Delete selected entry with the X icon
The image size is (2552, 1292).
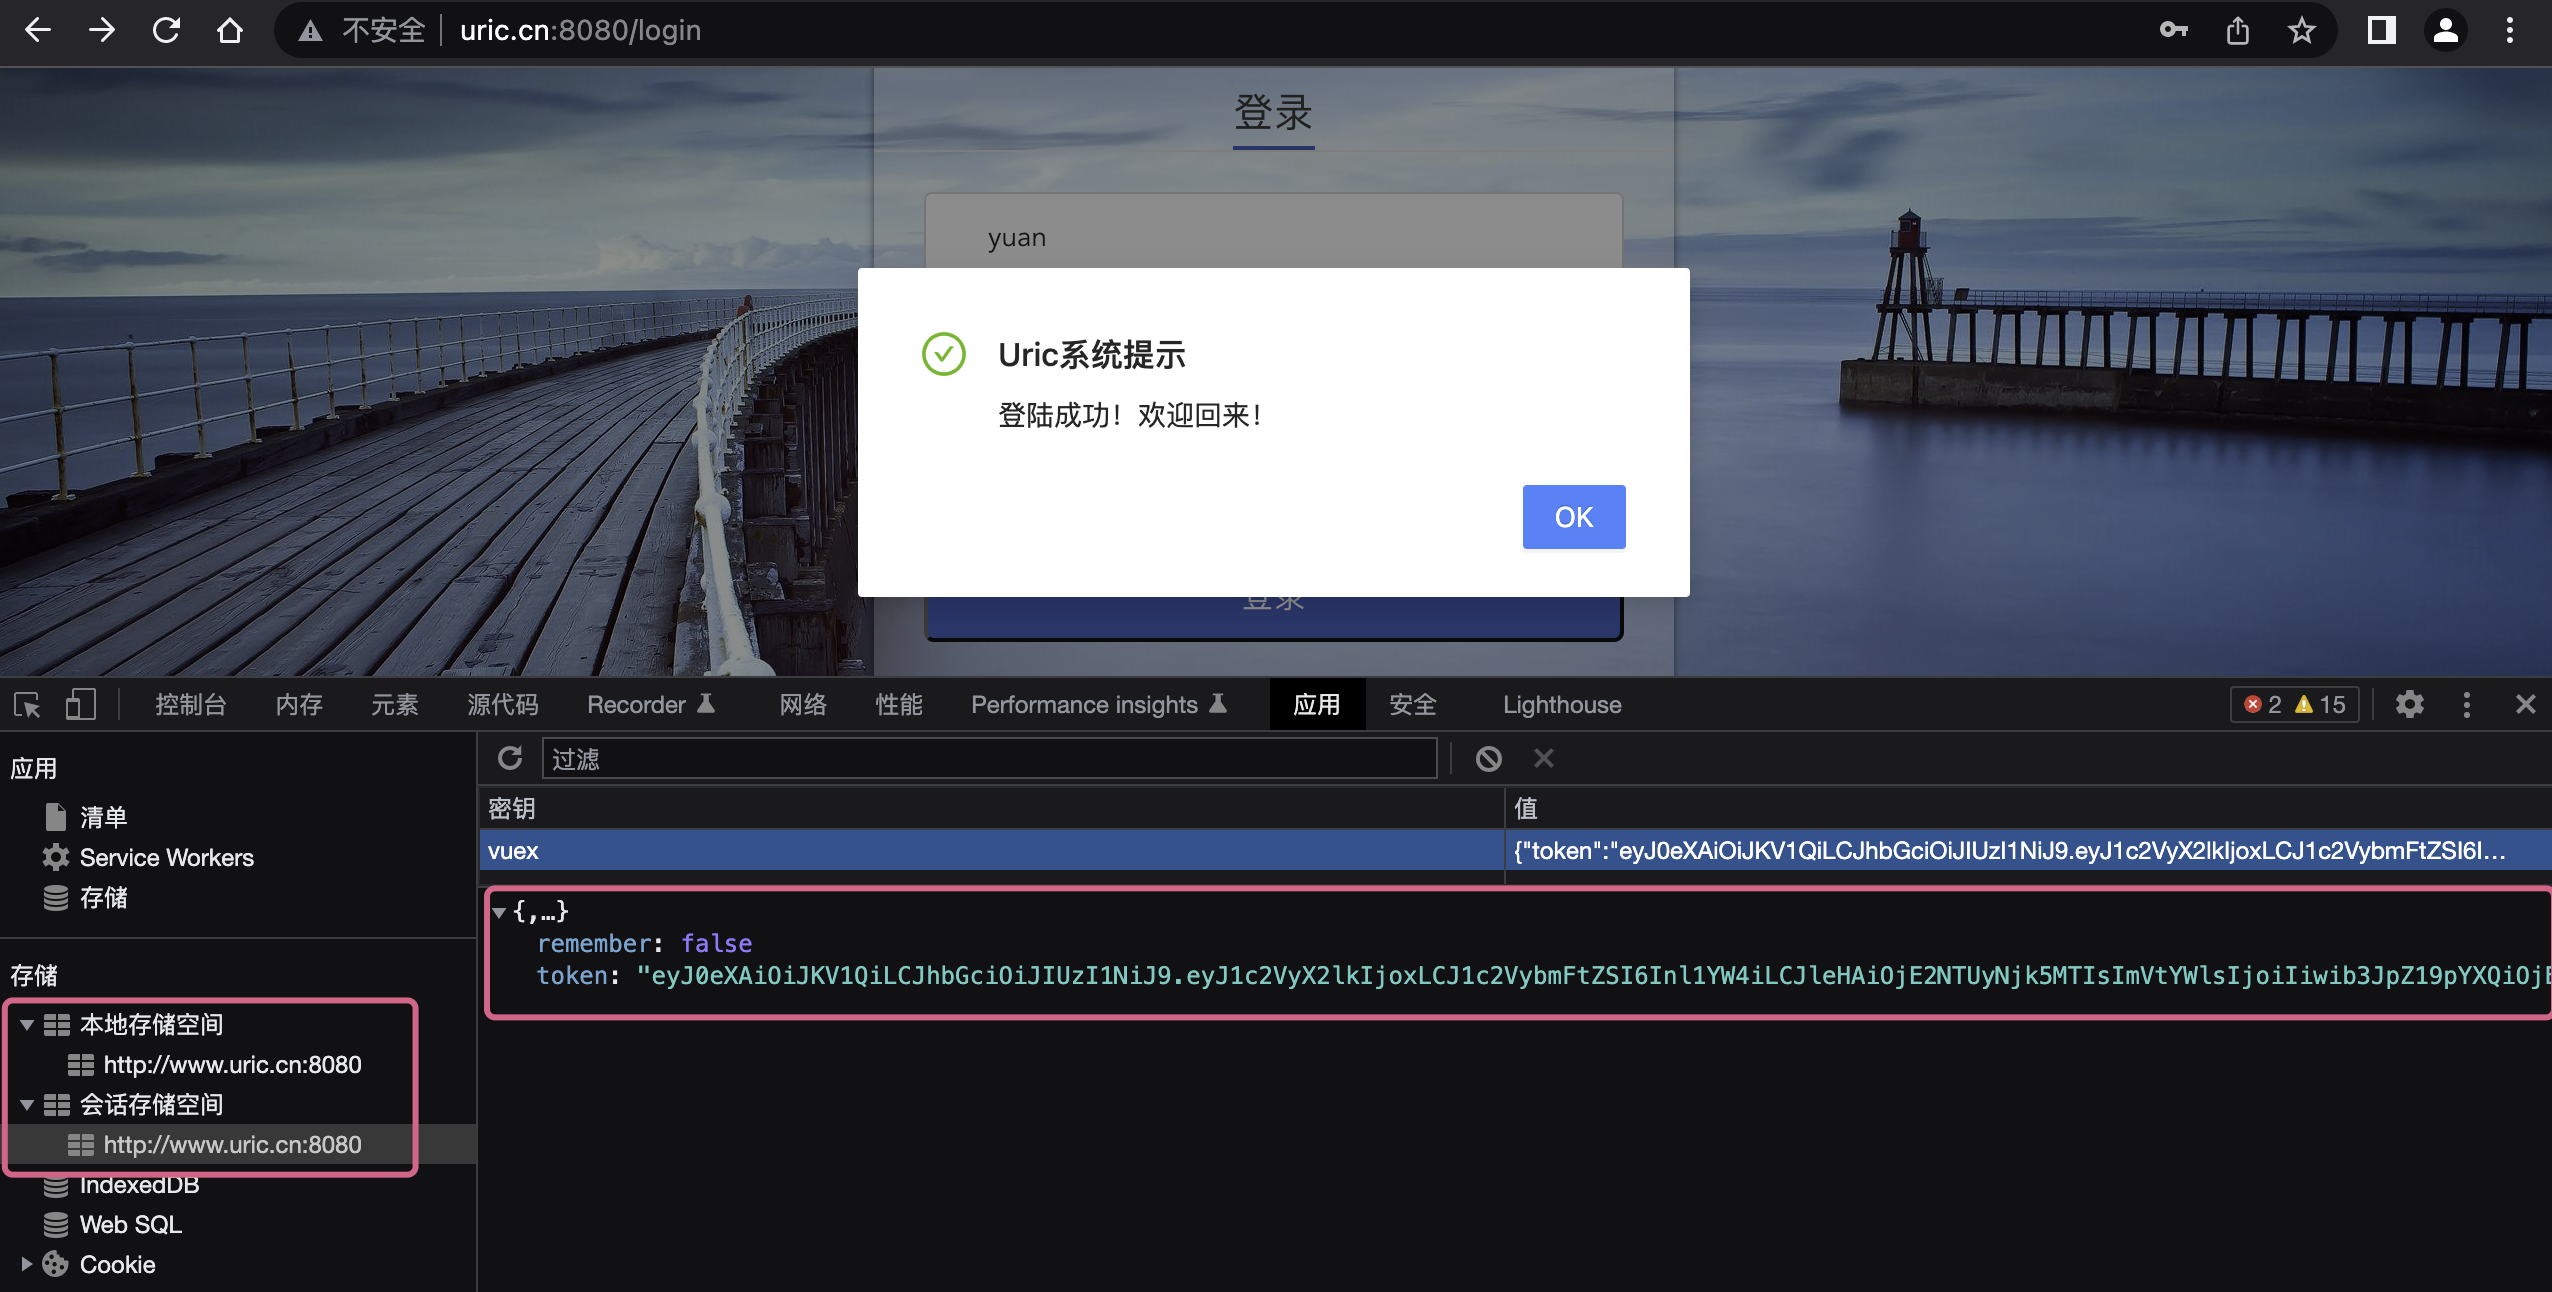[1544, 759]
